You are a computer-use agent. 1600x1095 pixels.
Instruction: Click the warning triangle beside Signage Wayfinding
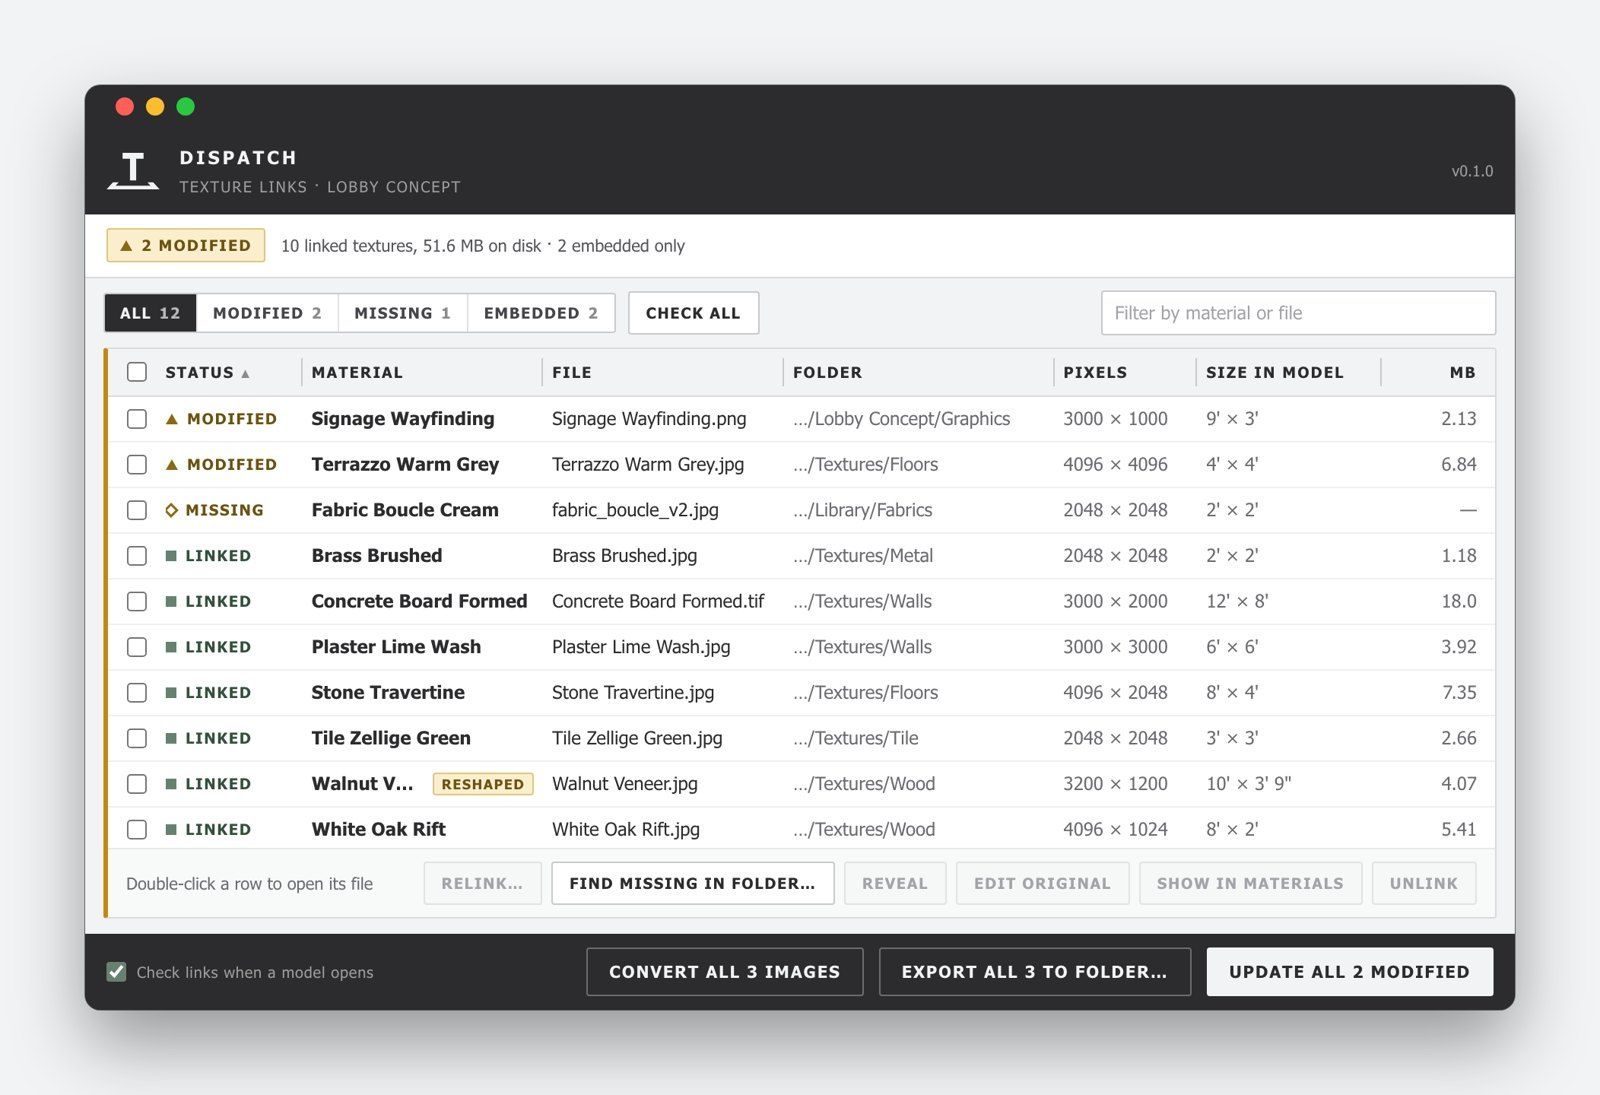[x=171, y=419]
